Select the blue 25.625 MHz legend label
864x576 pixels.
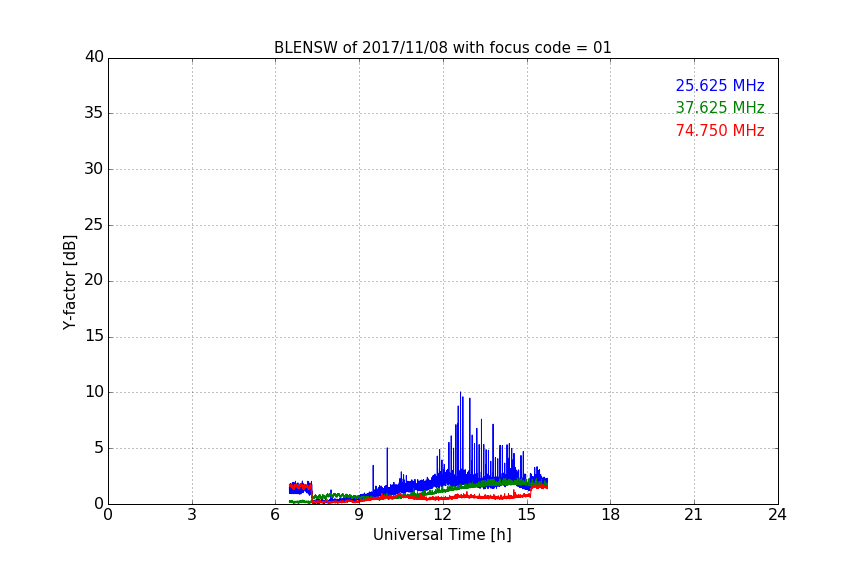point(720,85)
